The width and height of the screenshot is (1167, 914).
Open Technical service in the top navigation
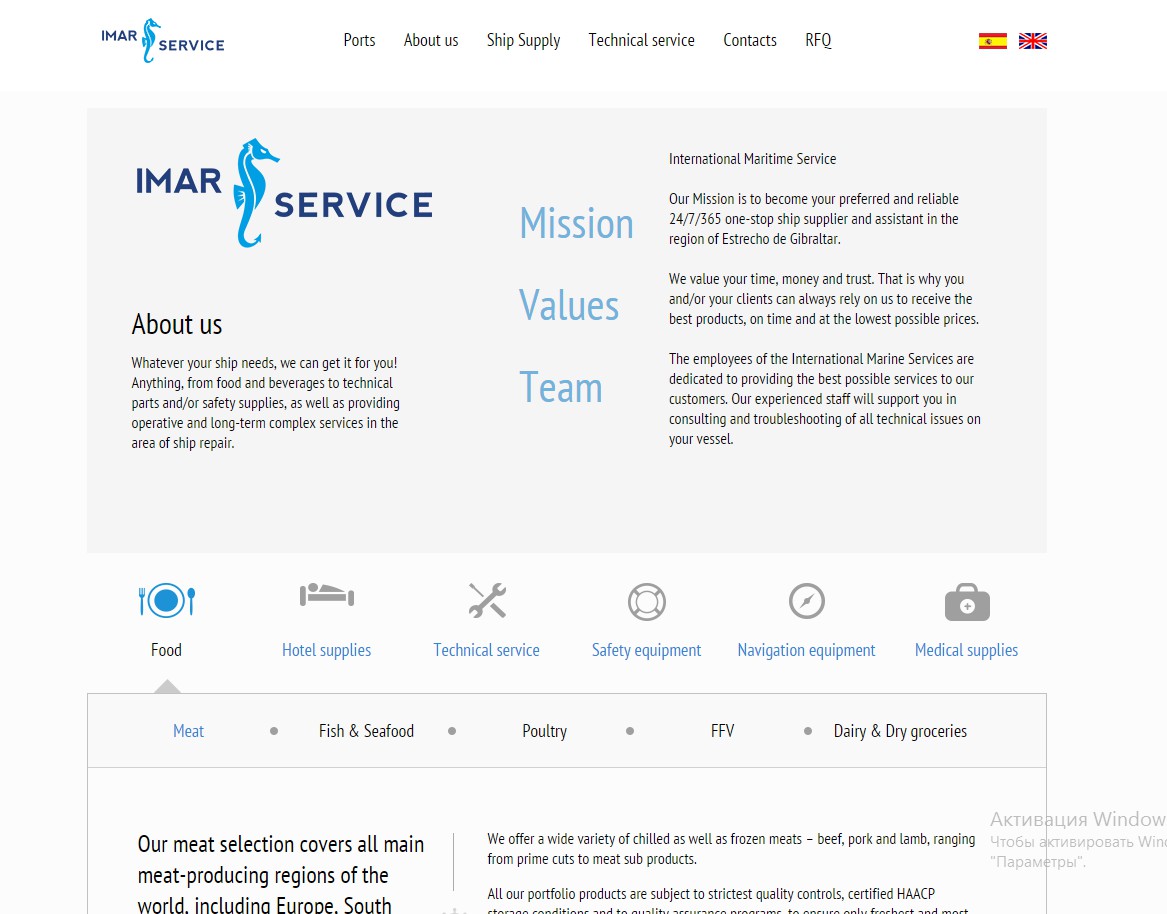[642, 40]
